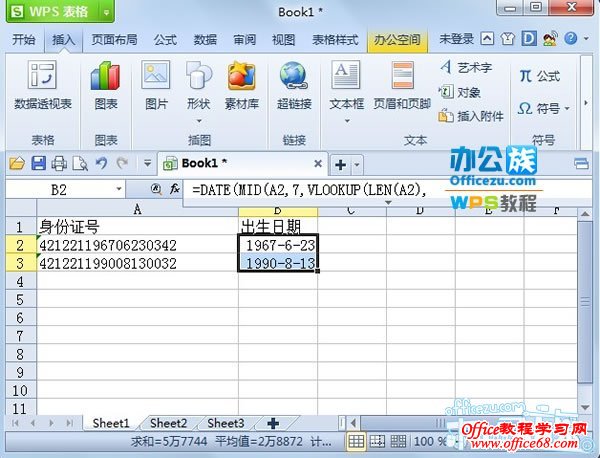Image resolution: width=600 pixels, height=458 pixels.
Task: Open header and footer (页眉和页脚)
Action: pyautogui.click(x=402, y=85)
